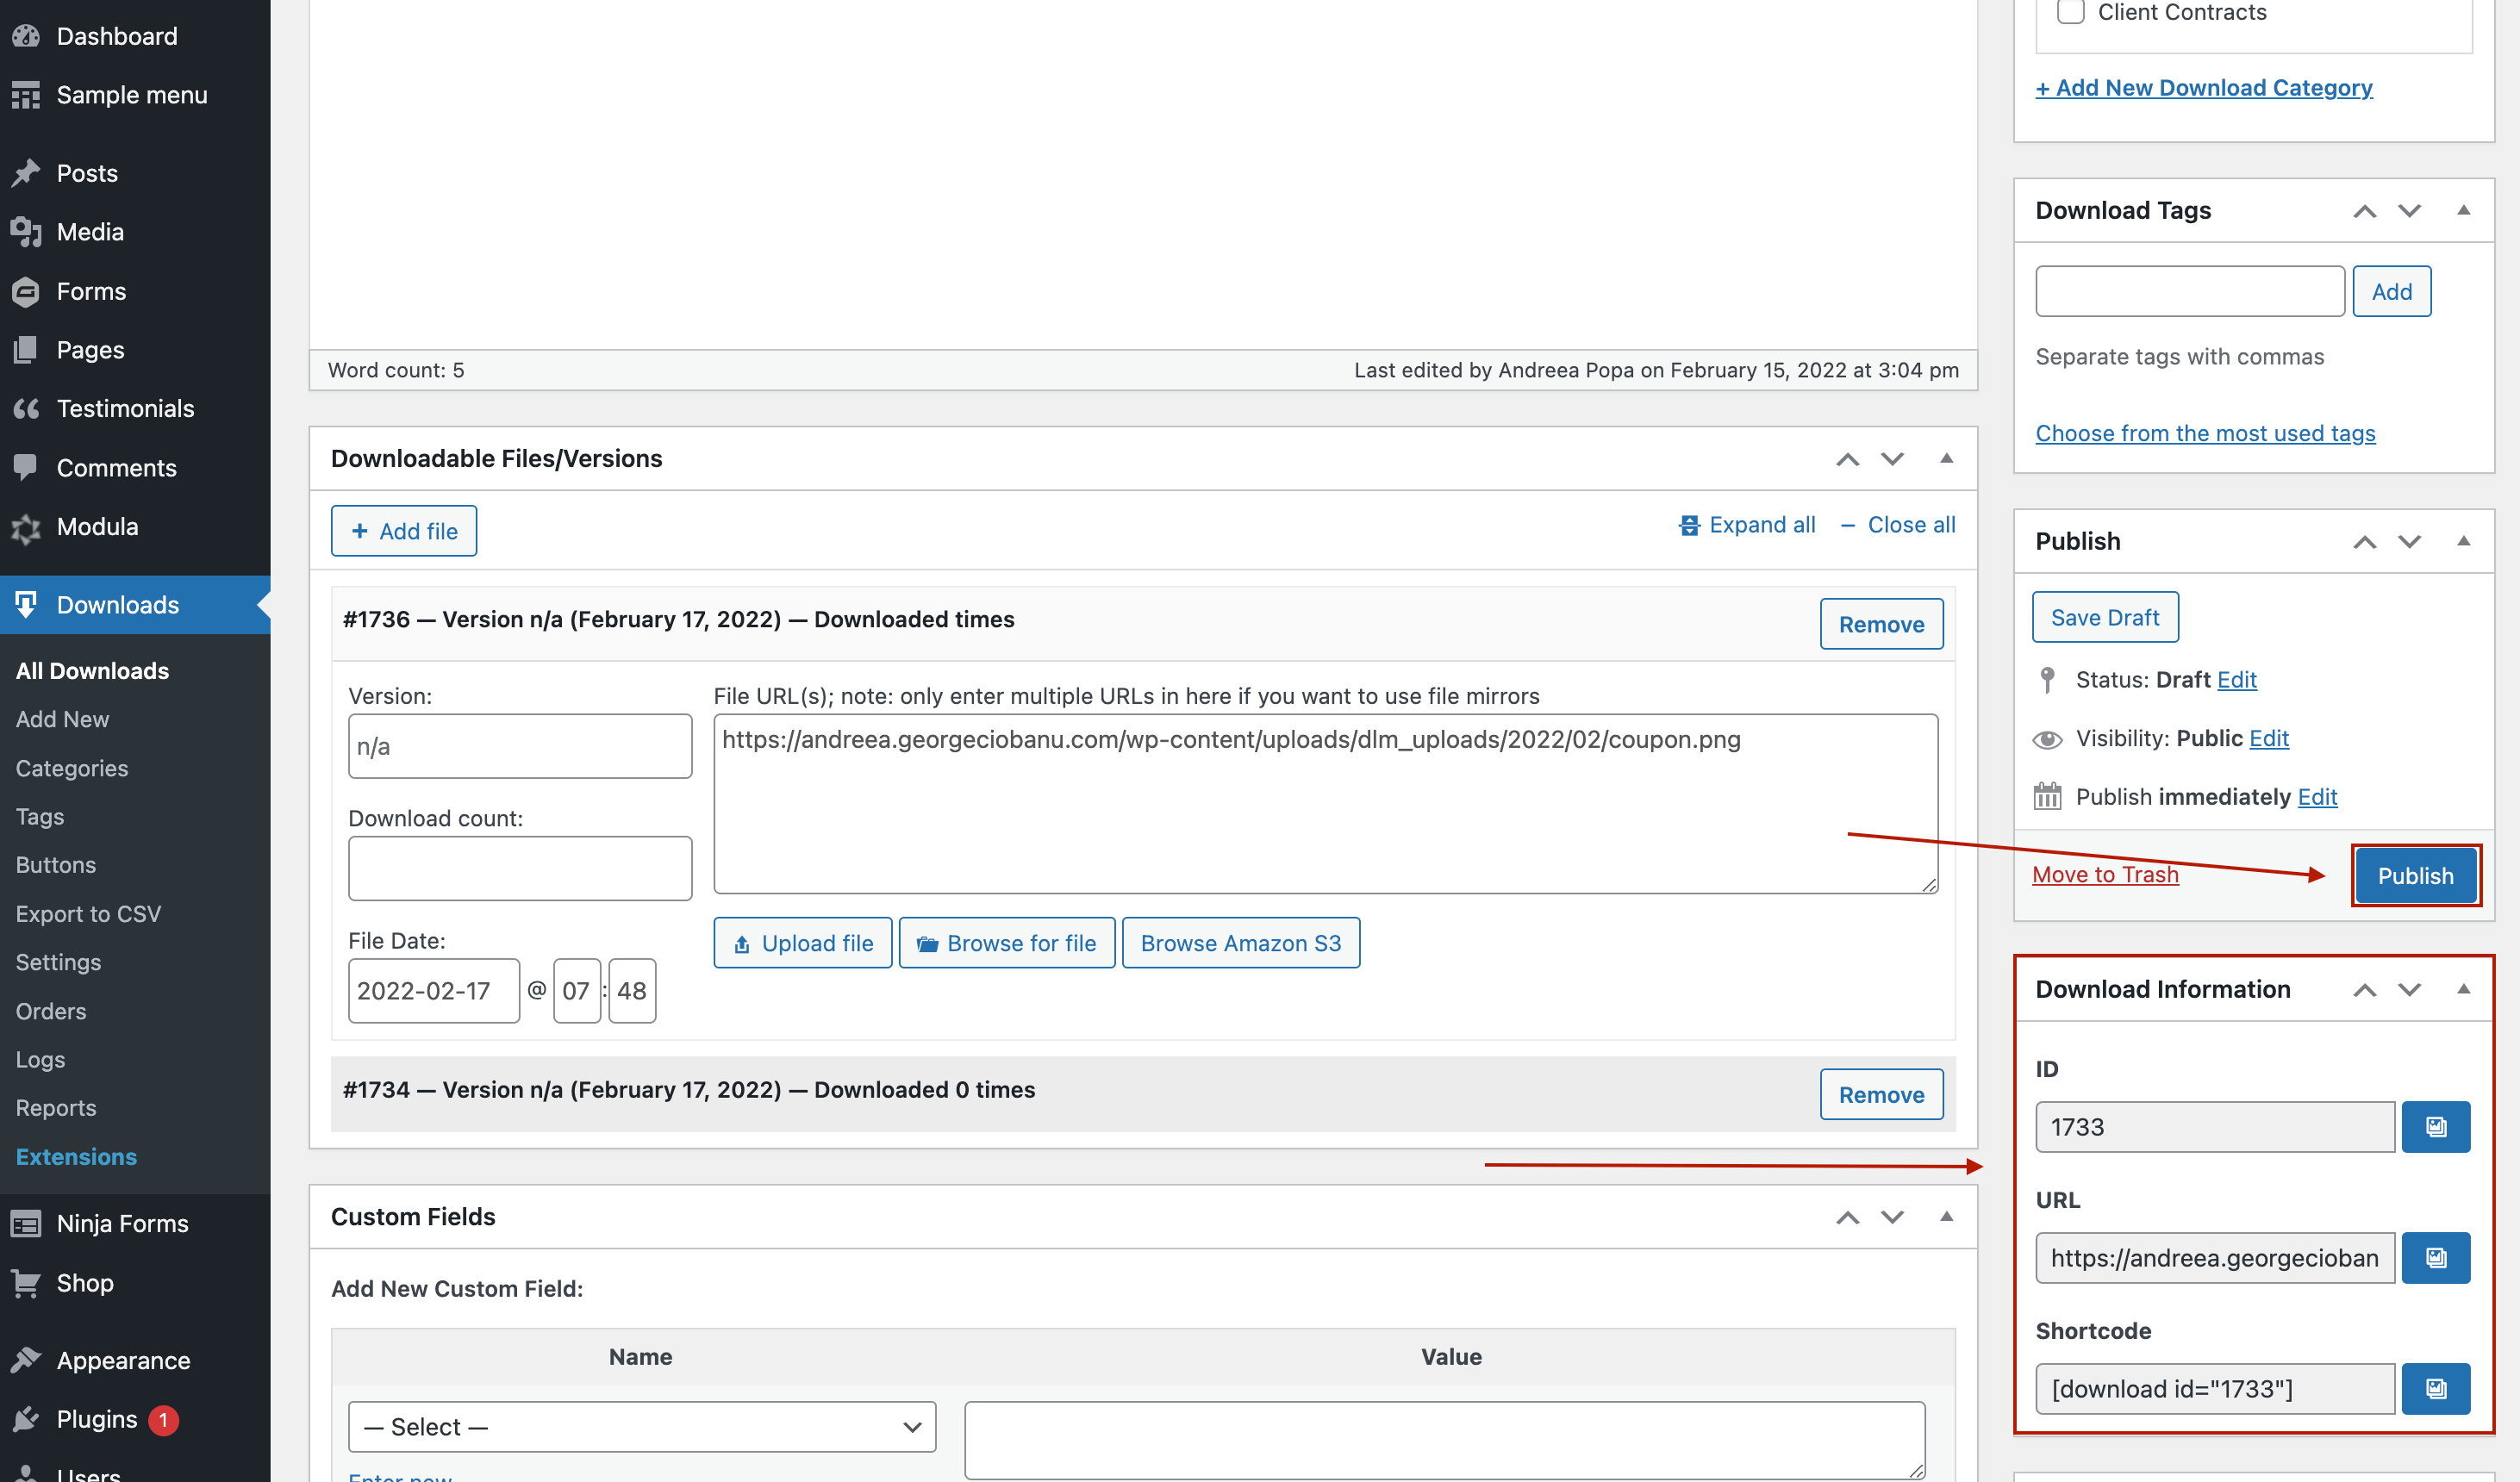
Task: Click the copy icon next to Download ID
Action: pyautogui.click(x=2436, y=1125)
